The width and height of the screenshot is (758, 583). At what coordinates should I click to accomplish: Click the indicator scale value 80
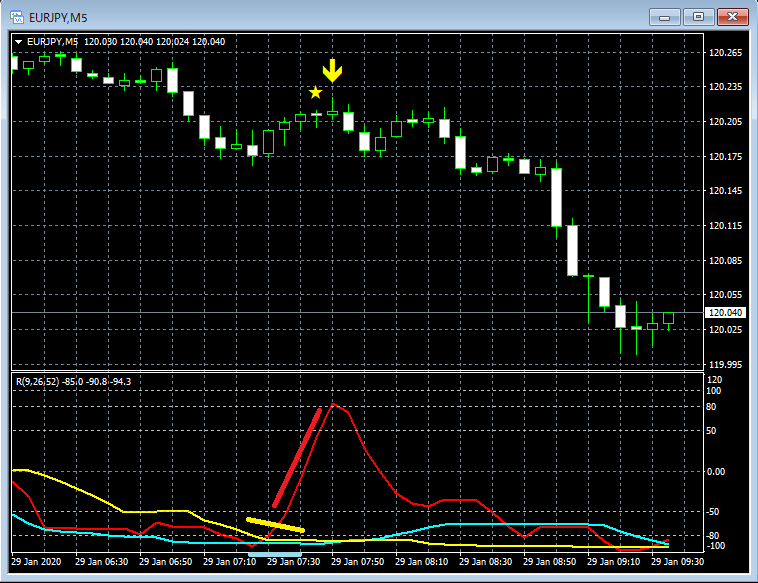click(711, 407)
